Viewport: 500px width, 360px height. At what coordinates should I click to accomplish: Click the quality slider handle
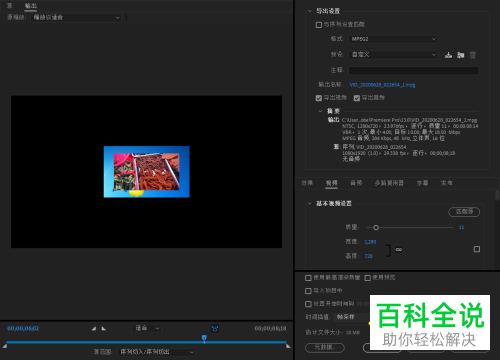pyautogui.click(x=376, y=228)
